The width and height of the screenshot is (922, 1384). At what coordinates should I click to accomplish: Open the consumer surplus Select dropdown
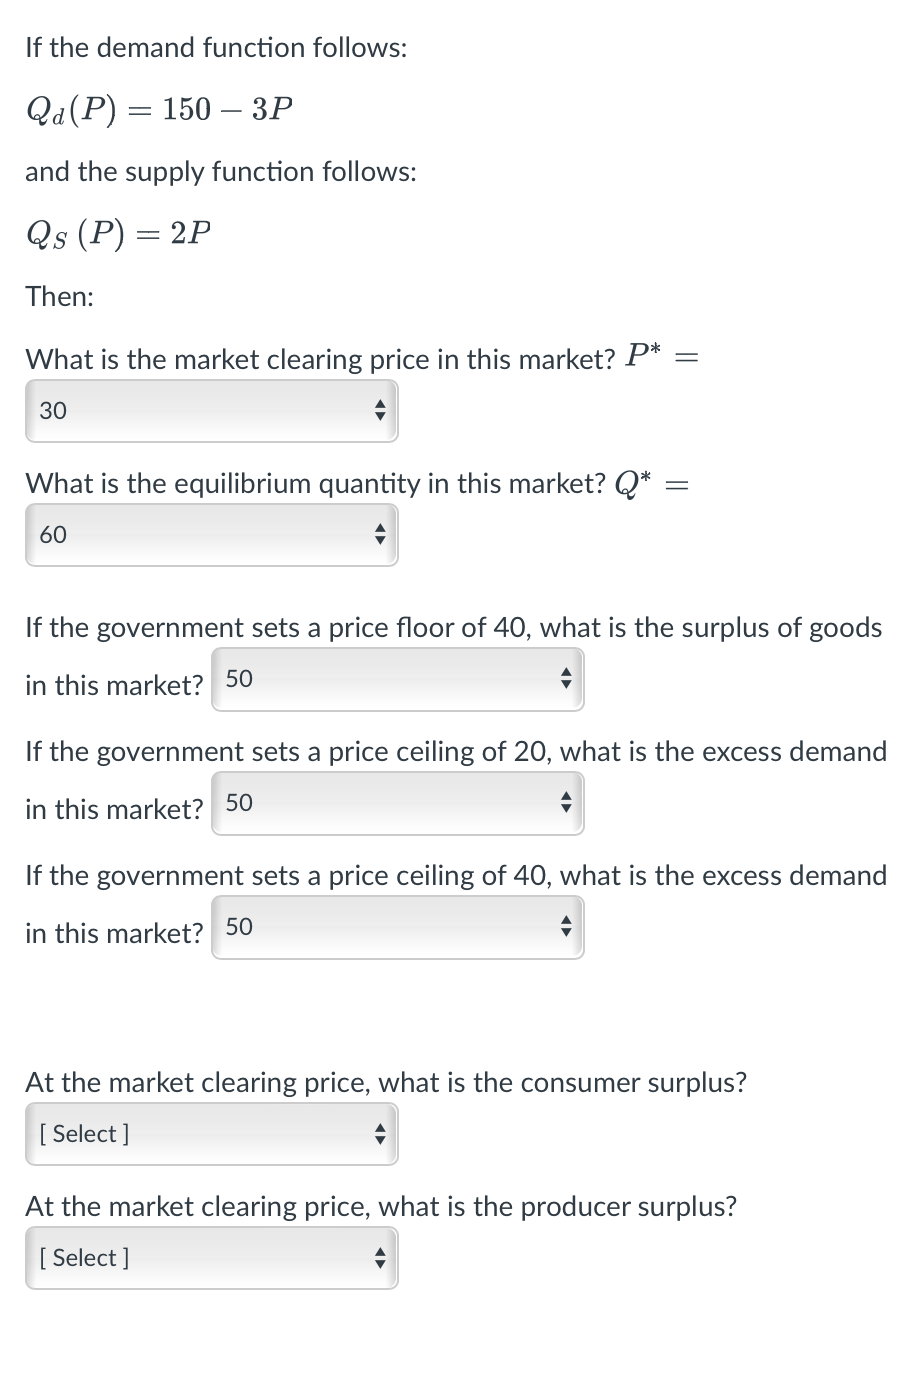[x=211, y=1134]
